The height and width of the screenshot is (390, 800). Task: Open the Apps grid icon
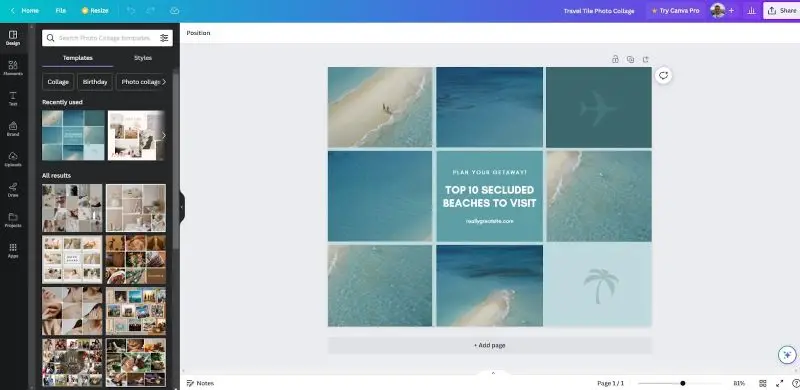click(13, 250)
